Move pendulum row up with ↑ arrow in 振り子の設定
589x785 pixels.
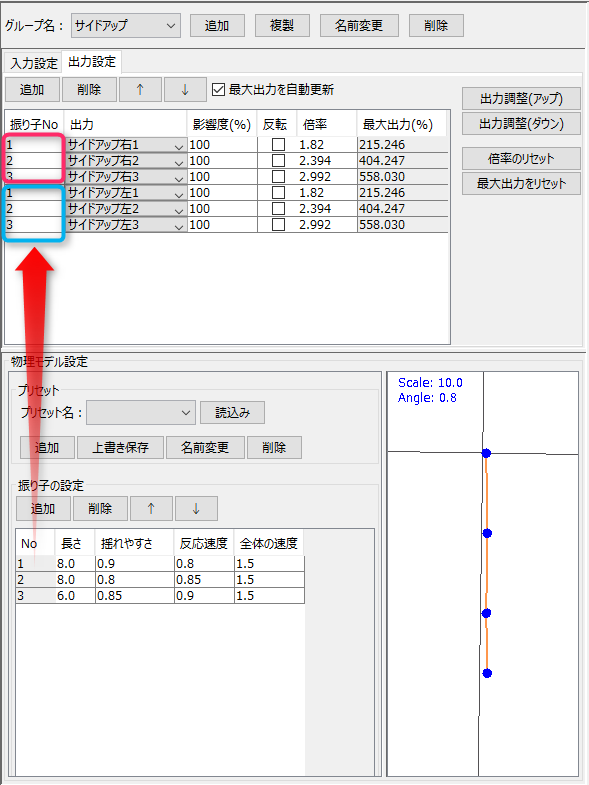click(151, 509)
